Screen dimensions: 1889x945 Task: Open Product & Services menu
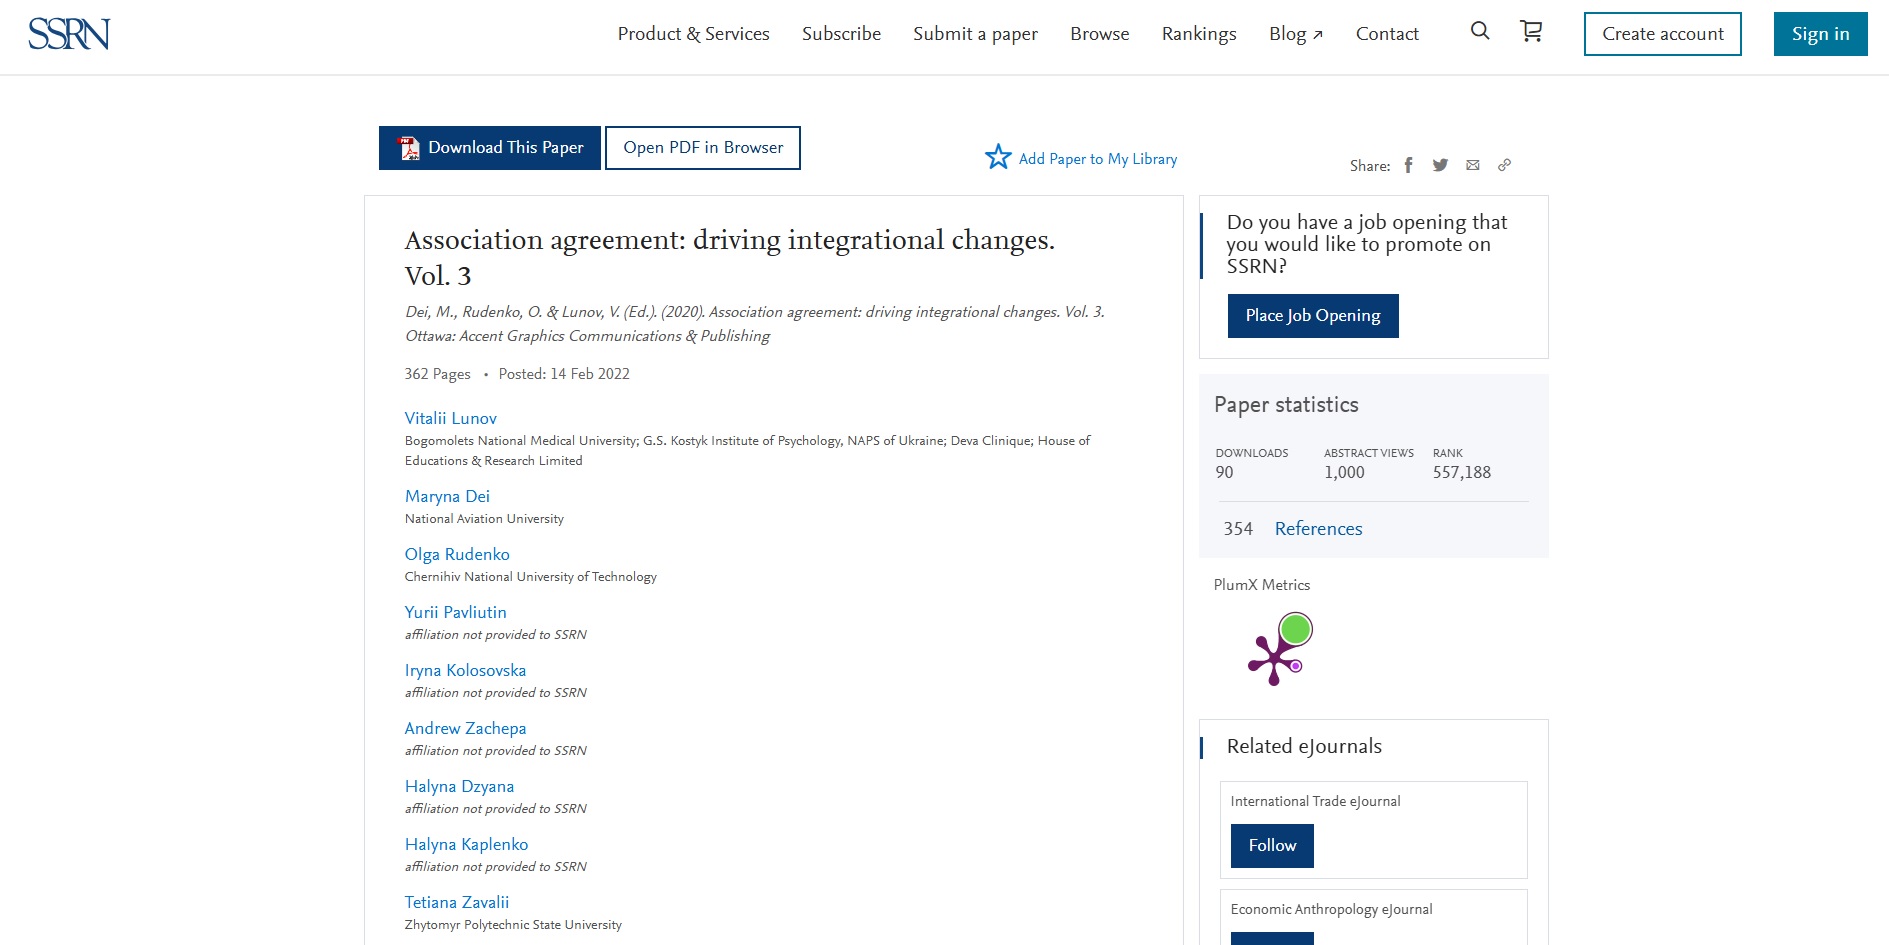(x=693, y=34)
